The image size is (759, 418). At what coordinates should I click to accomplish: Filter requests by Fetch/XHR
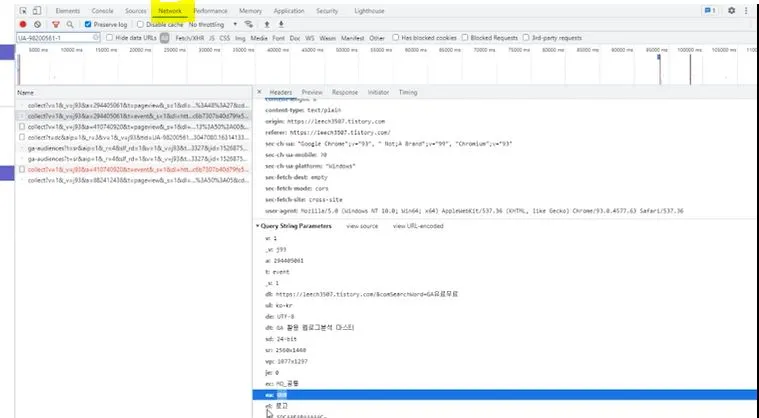point(189,38)
